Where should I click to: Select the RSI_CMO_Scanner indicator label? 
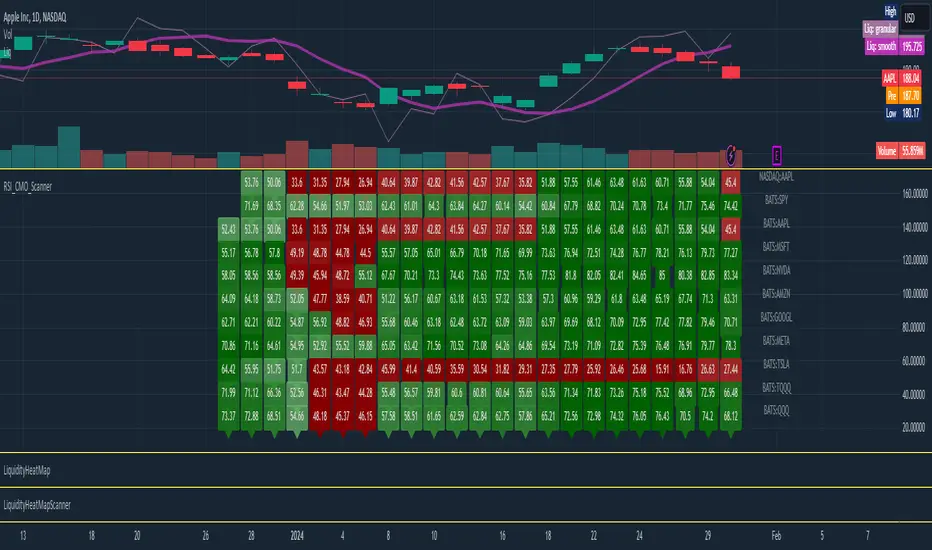(28, 187)
